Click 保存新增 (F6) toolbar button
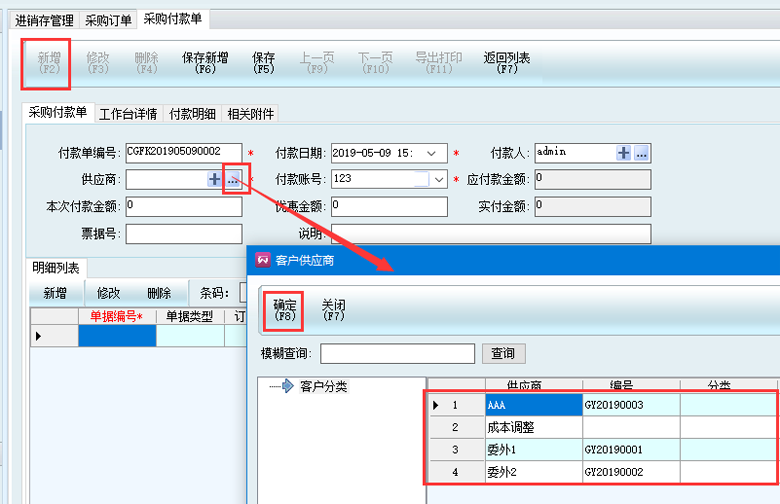The image size is (780, 504). pos(206,63)
